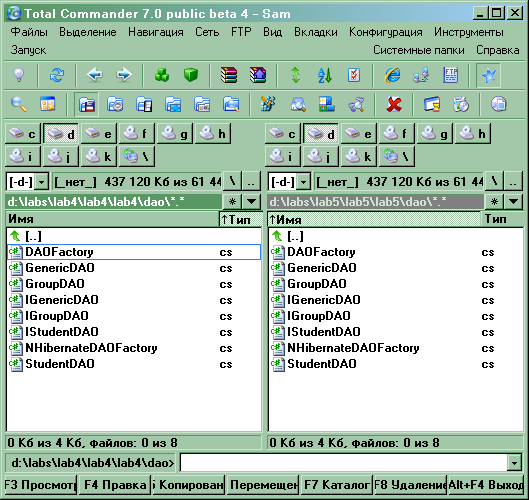529x500 pixels.
Task: Click the highlighted folder view icon with red bar
Action: click(x=86, y=104)
